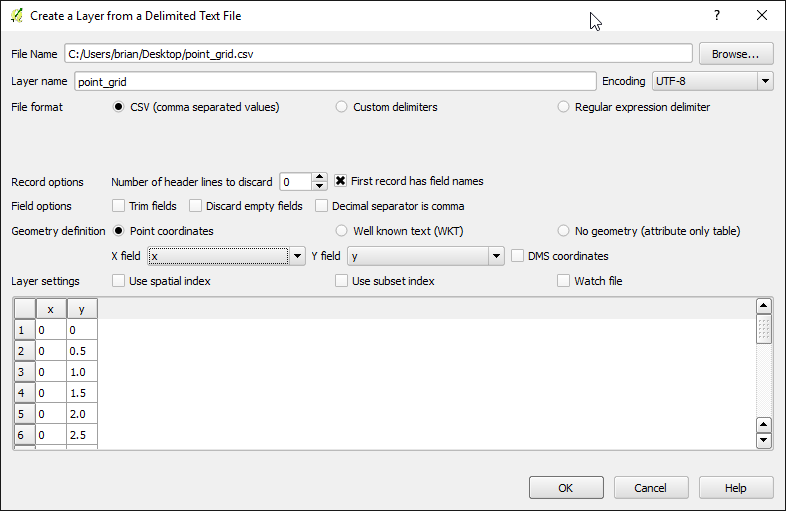Click the QGIS icon in the title bar

coord(17,16)
